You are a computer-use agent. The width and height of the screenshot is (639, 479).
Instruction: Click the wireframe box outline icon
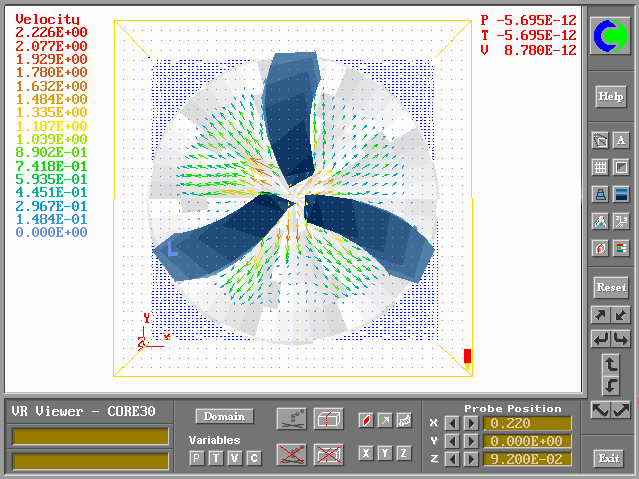328,418
